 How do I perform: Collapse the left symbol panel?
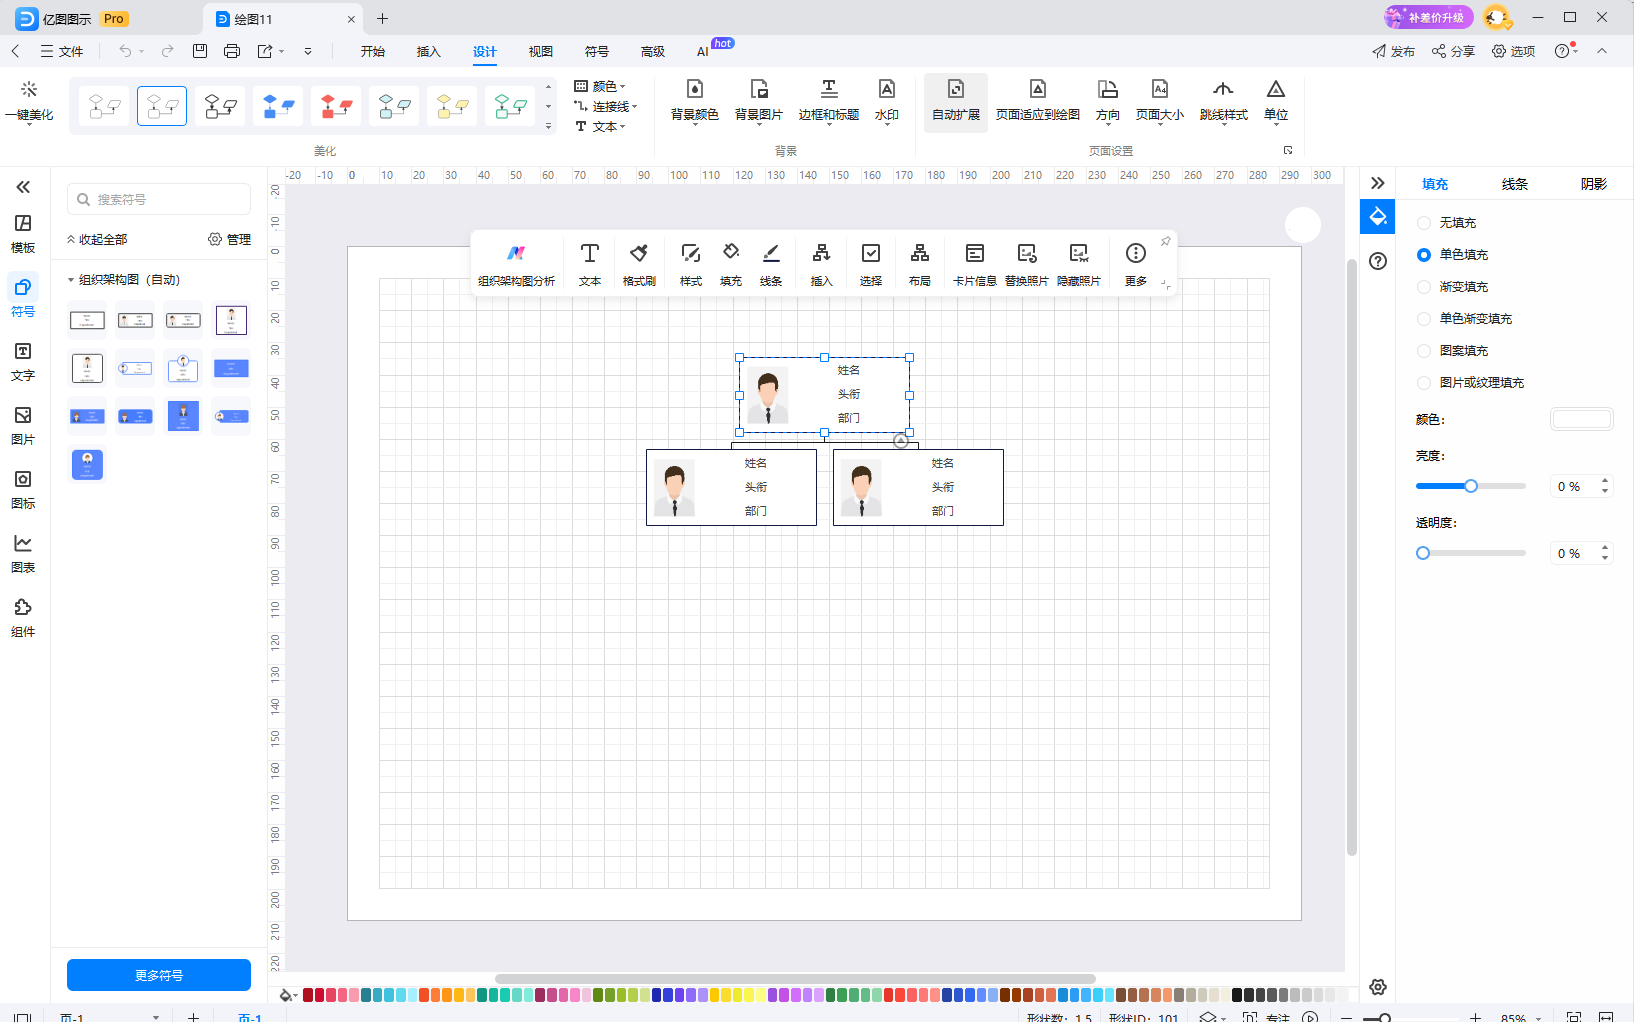click(x=23, y=187)
